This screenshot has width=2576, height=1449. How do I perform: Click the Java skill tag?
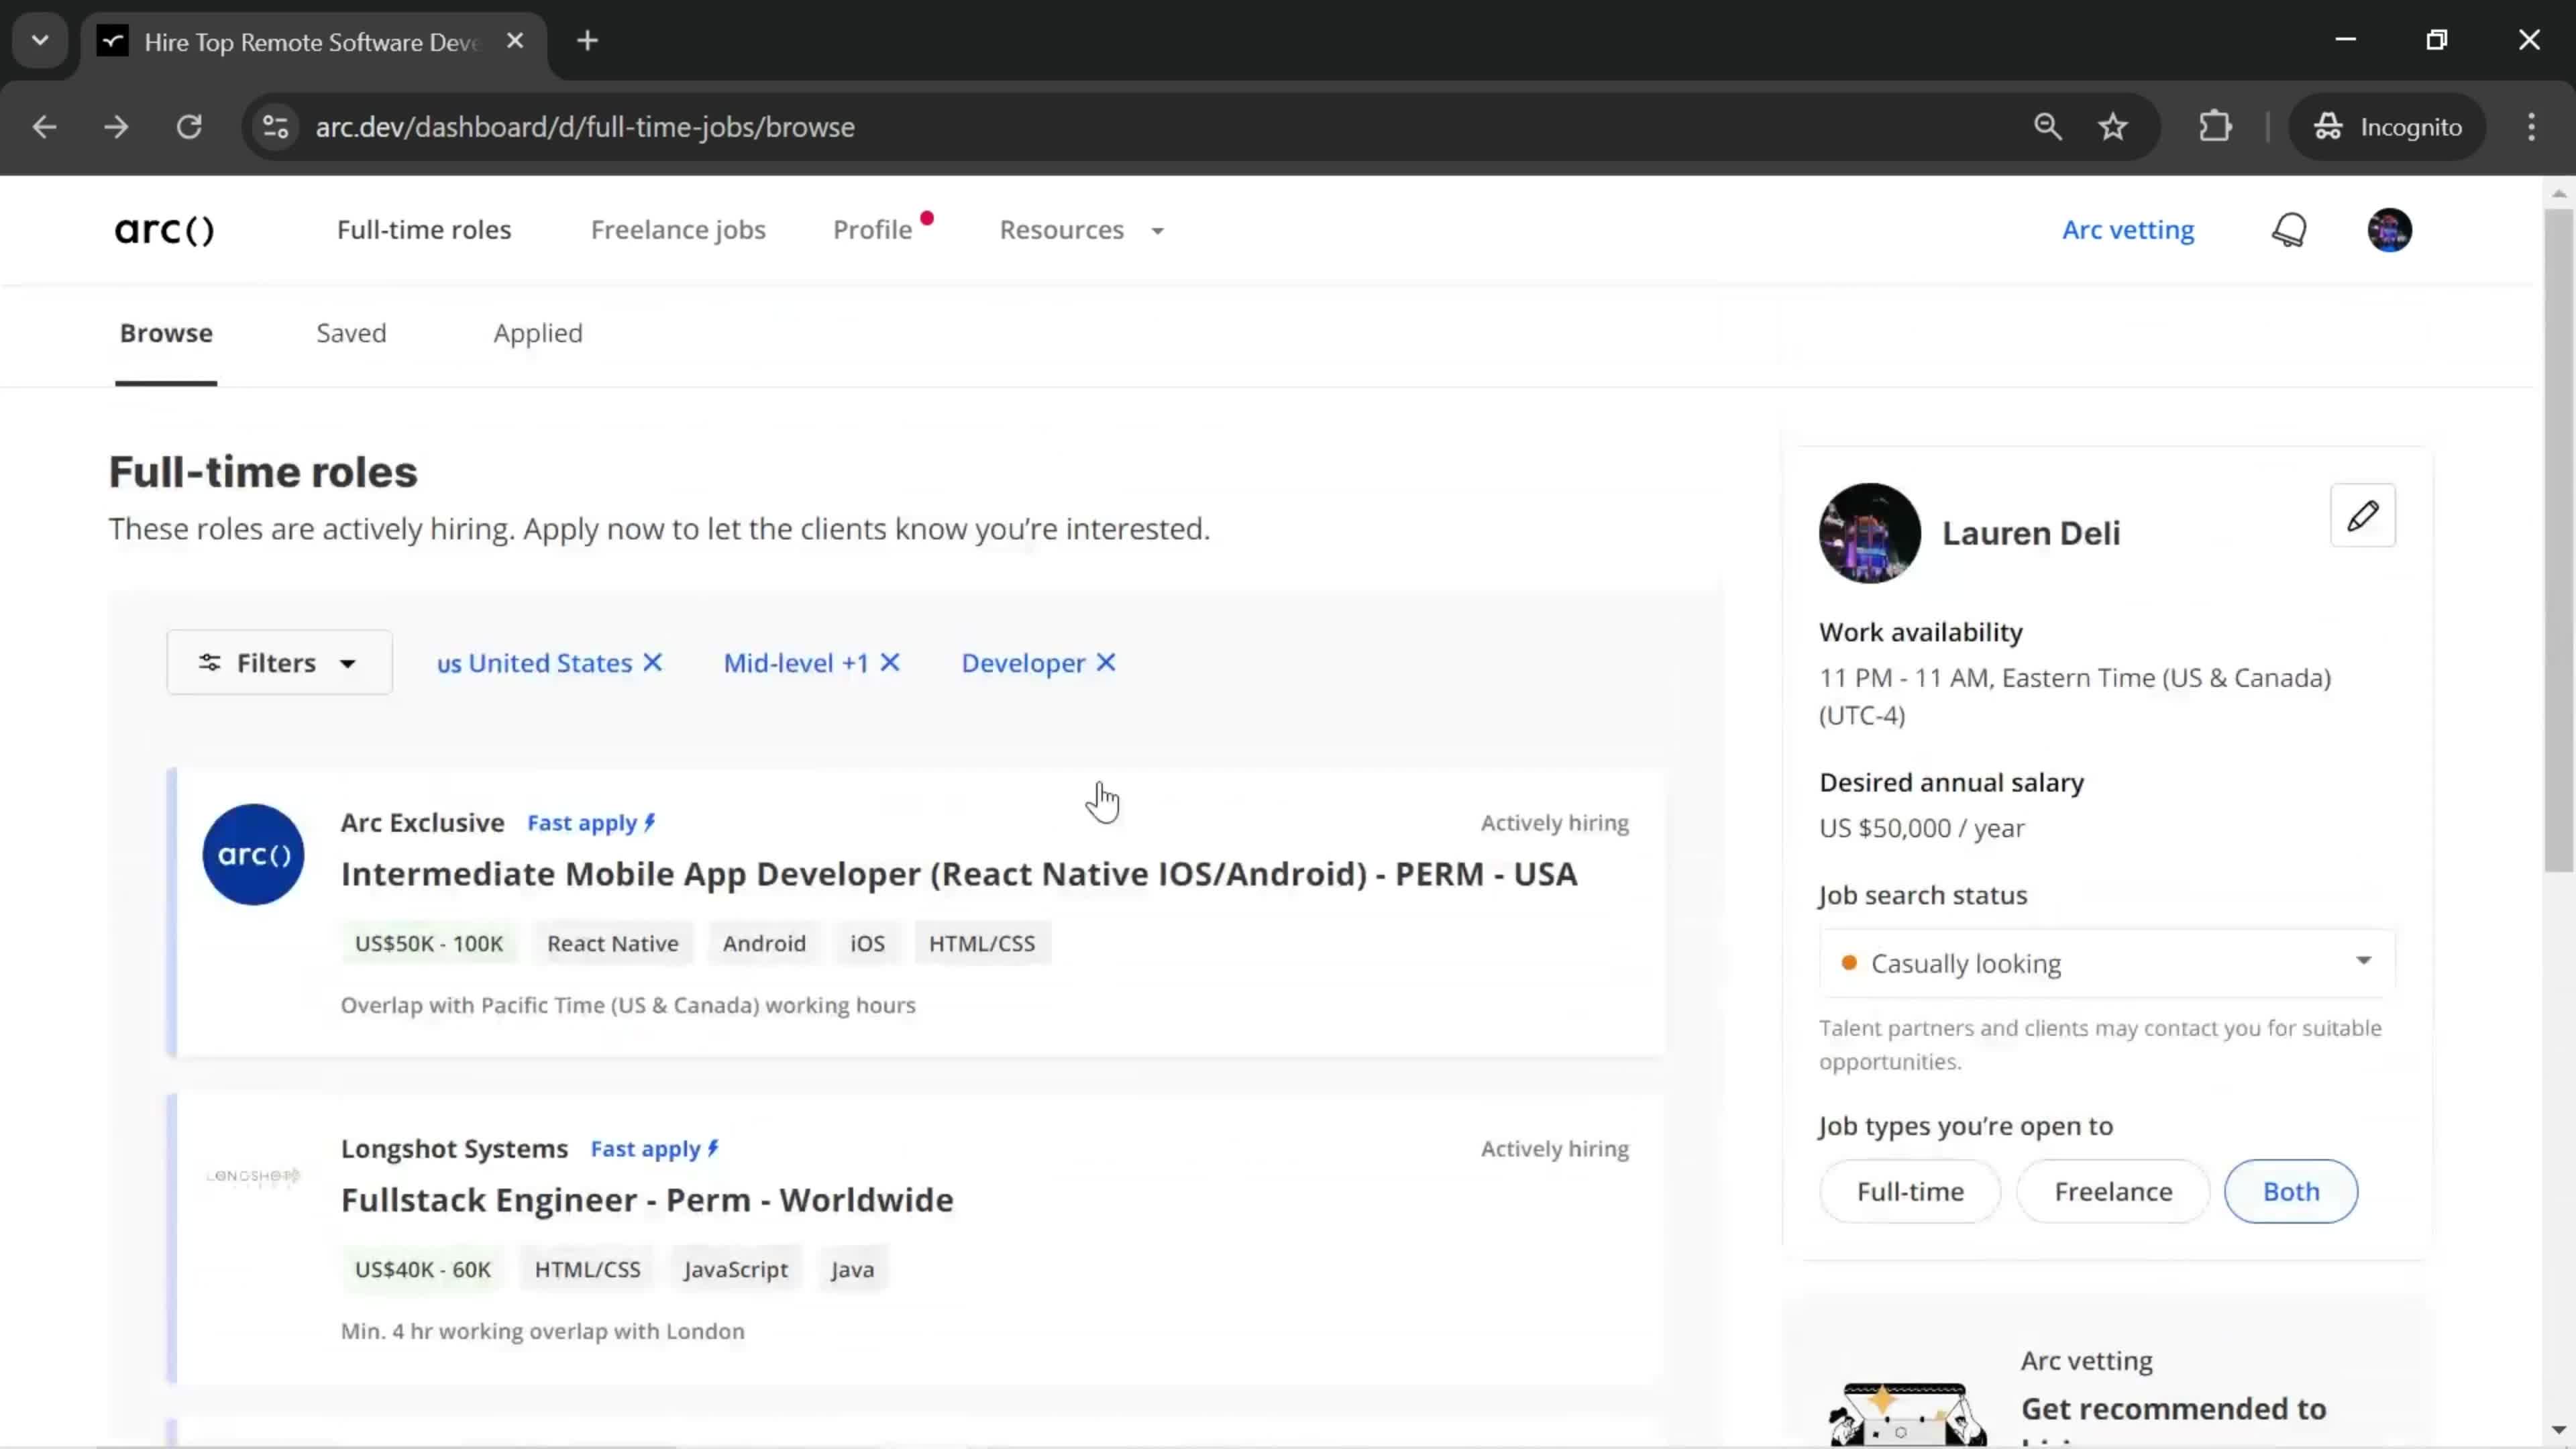pyautogui.click(x=852, y=1269)
